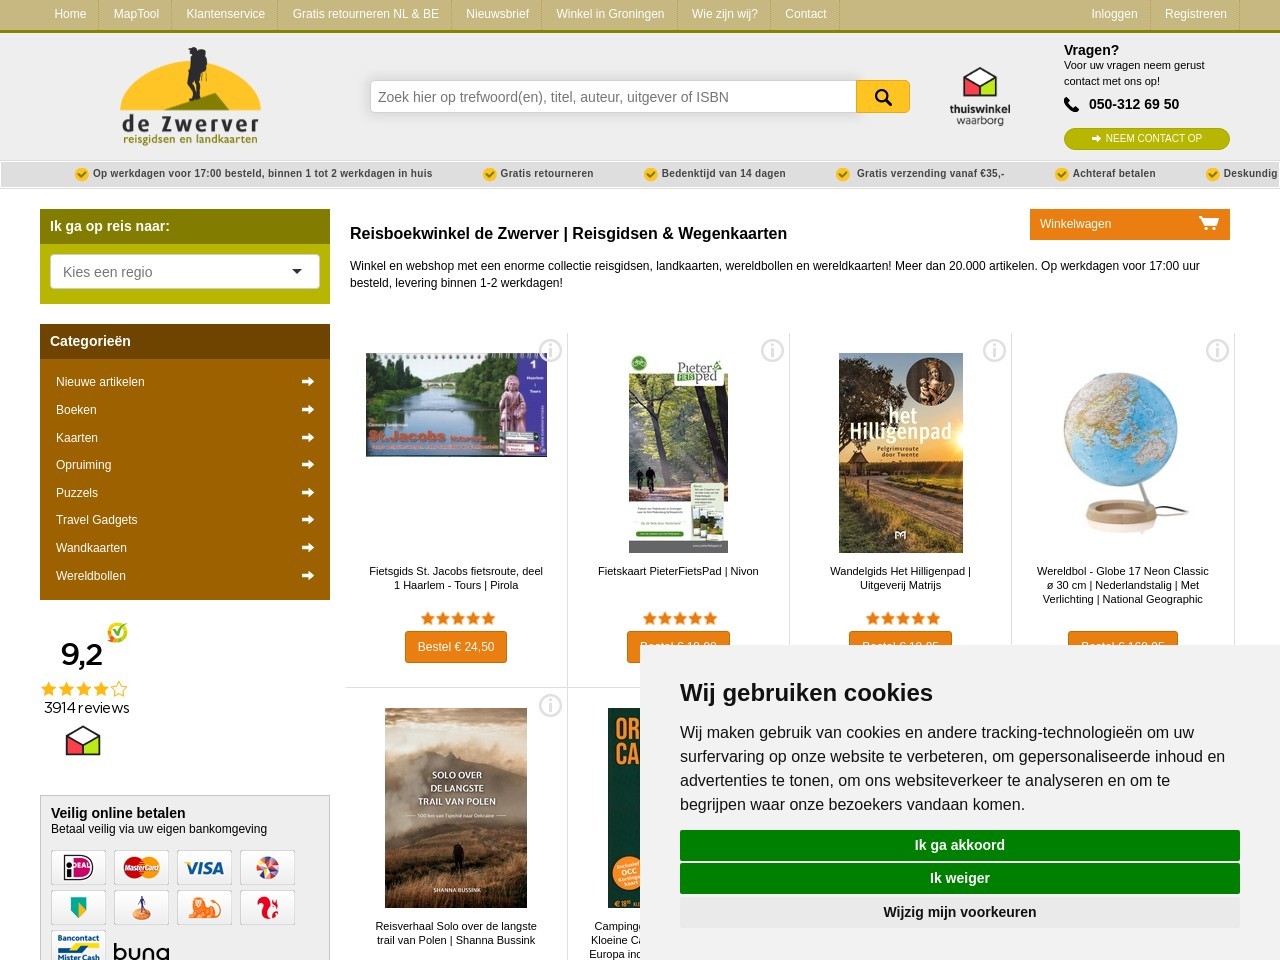The width and height of the screenshot is (1280, 960).
Task: Open Klantenservice in the top navigation
Action: tap(225, 14)
